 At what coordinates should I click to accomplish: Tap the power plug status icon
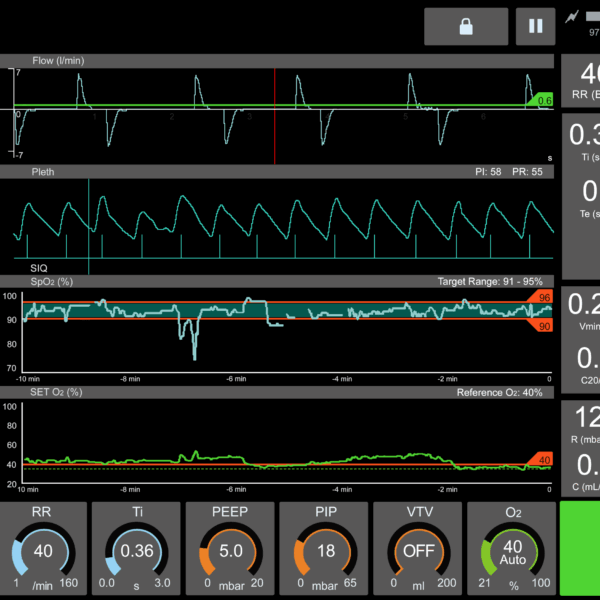[x=572, y=17]
